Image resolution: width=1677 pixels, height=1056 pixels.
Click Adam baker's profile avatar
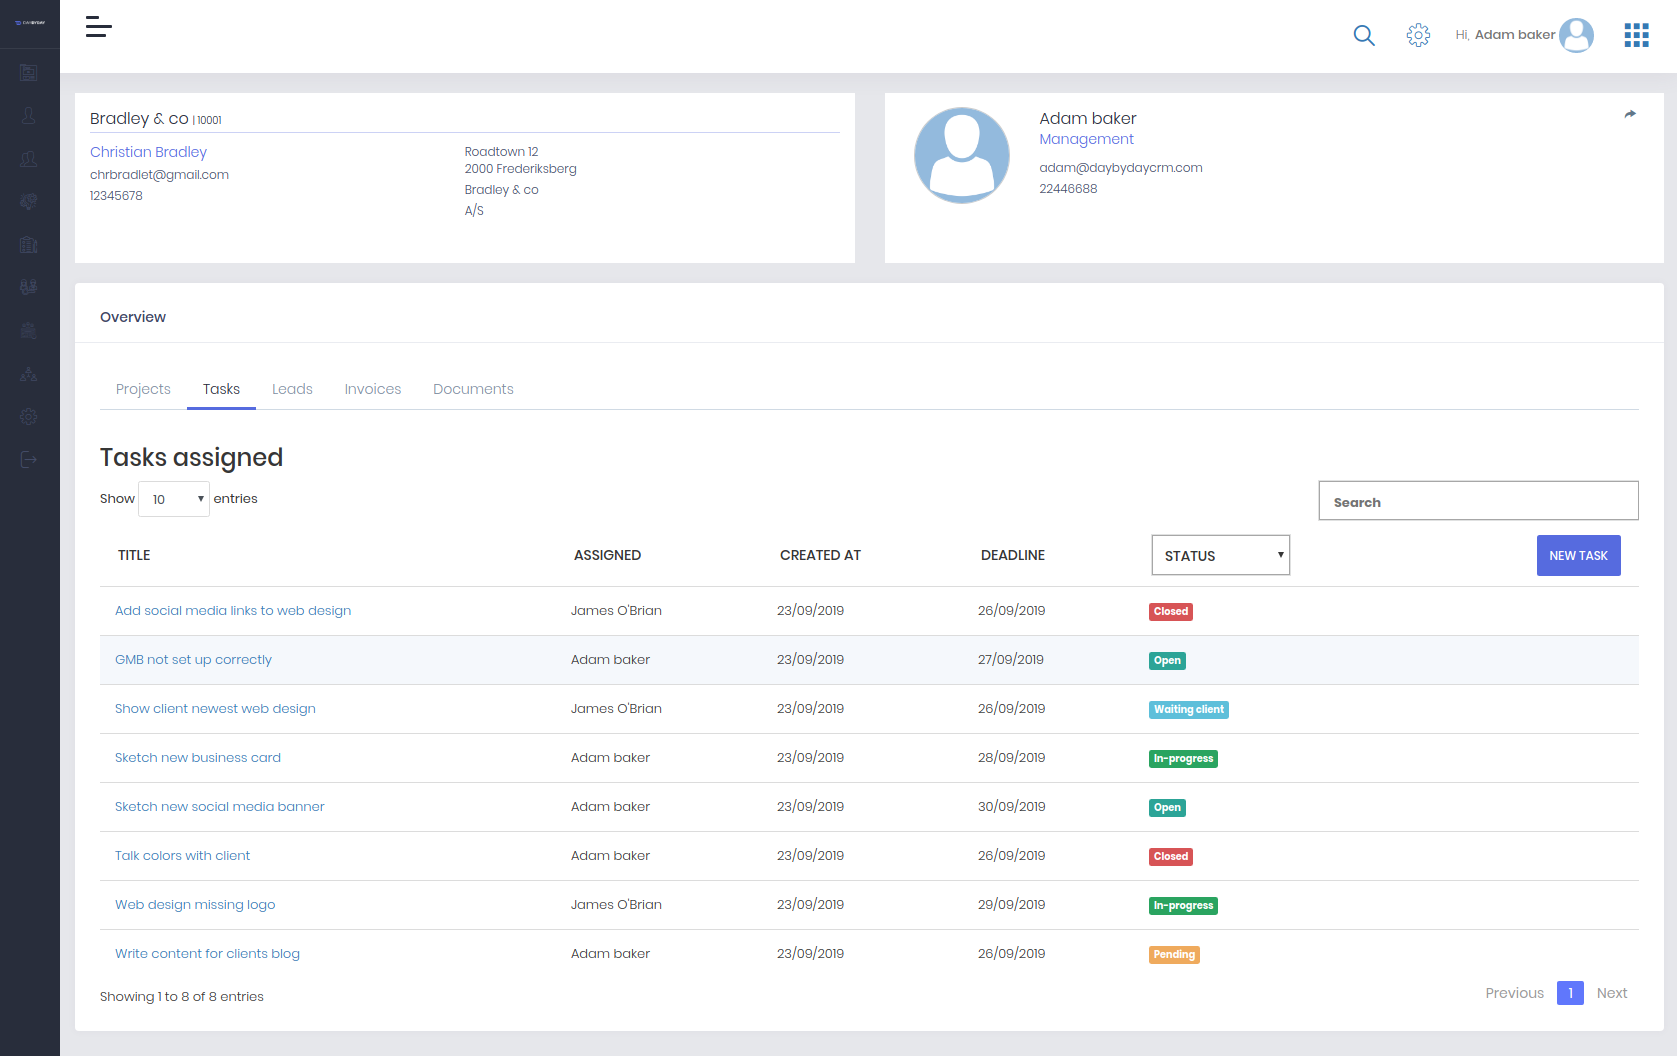pos(1577,35)
